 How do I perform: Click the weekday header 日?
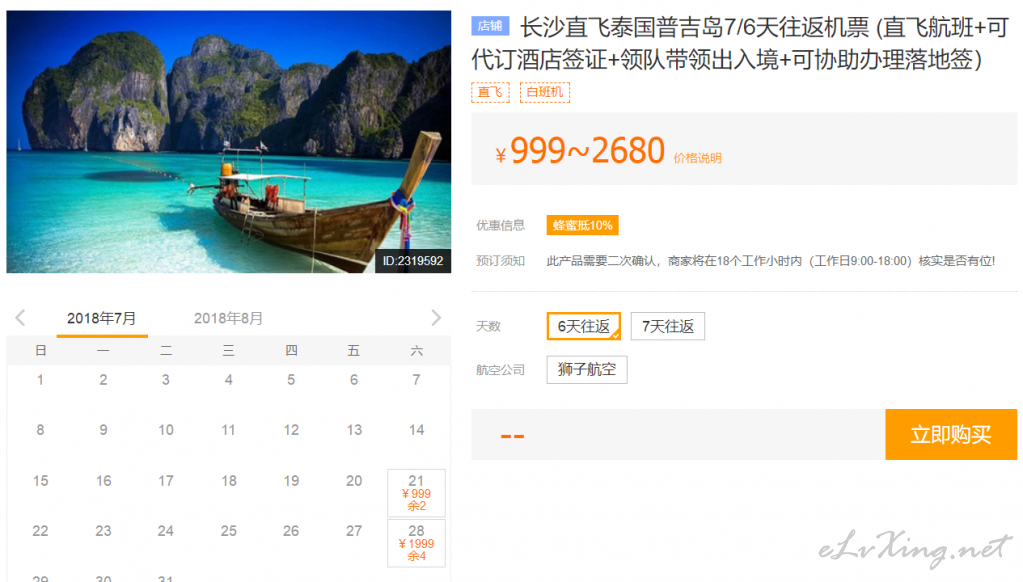[x=40, y=351]
